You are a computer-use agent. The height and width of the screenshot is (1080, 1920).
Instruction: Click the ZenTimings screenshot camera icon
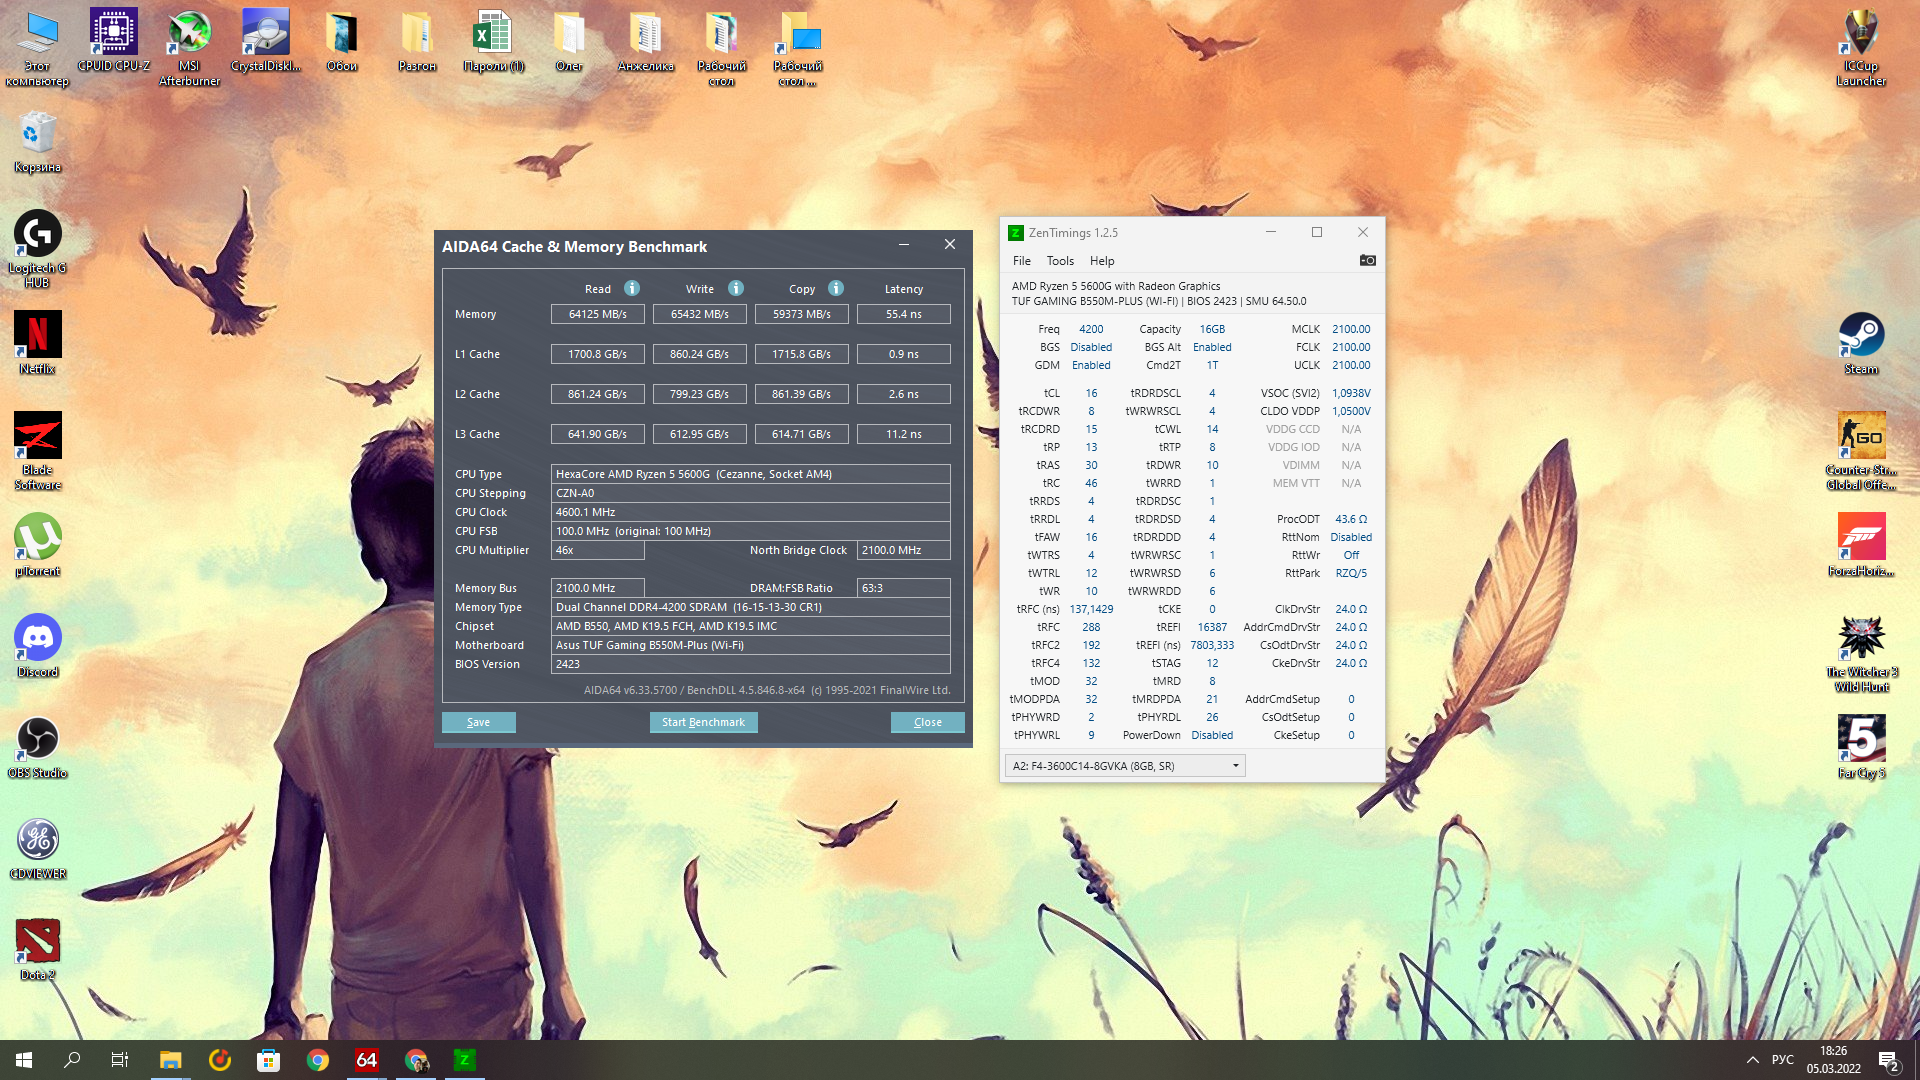(1367, 260)
